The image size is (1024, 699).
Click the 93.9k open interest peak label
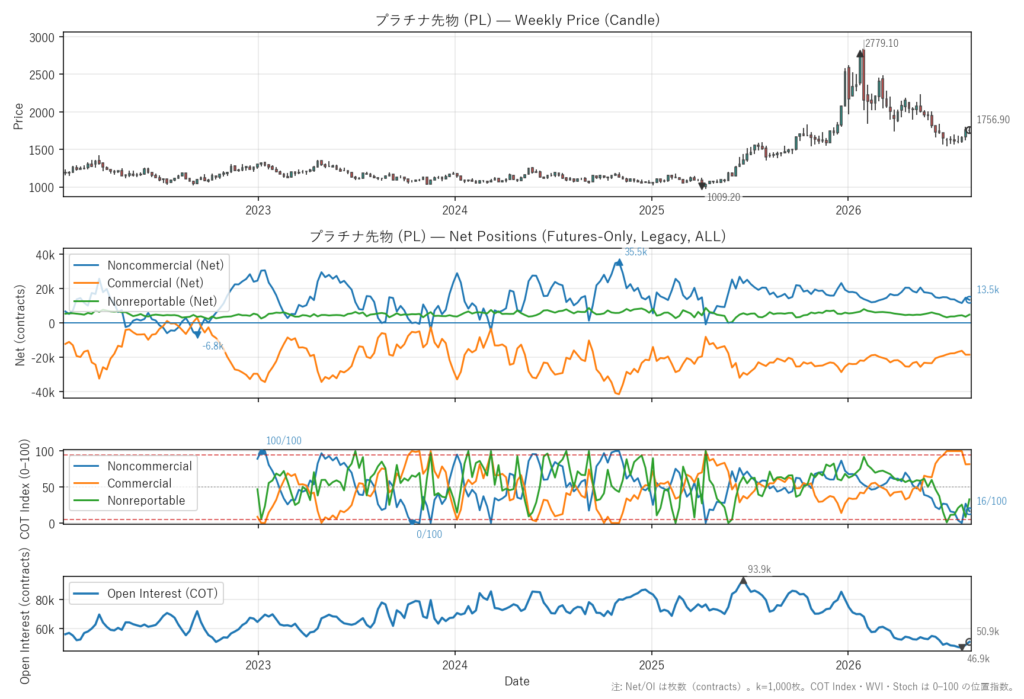[x=760, y=570]
